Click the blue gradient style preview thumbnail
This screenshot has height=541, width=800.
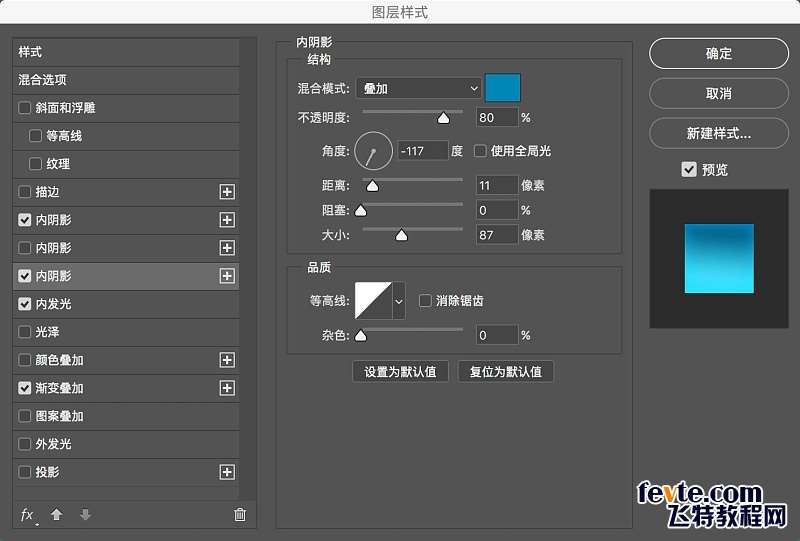tap(719, 259)
